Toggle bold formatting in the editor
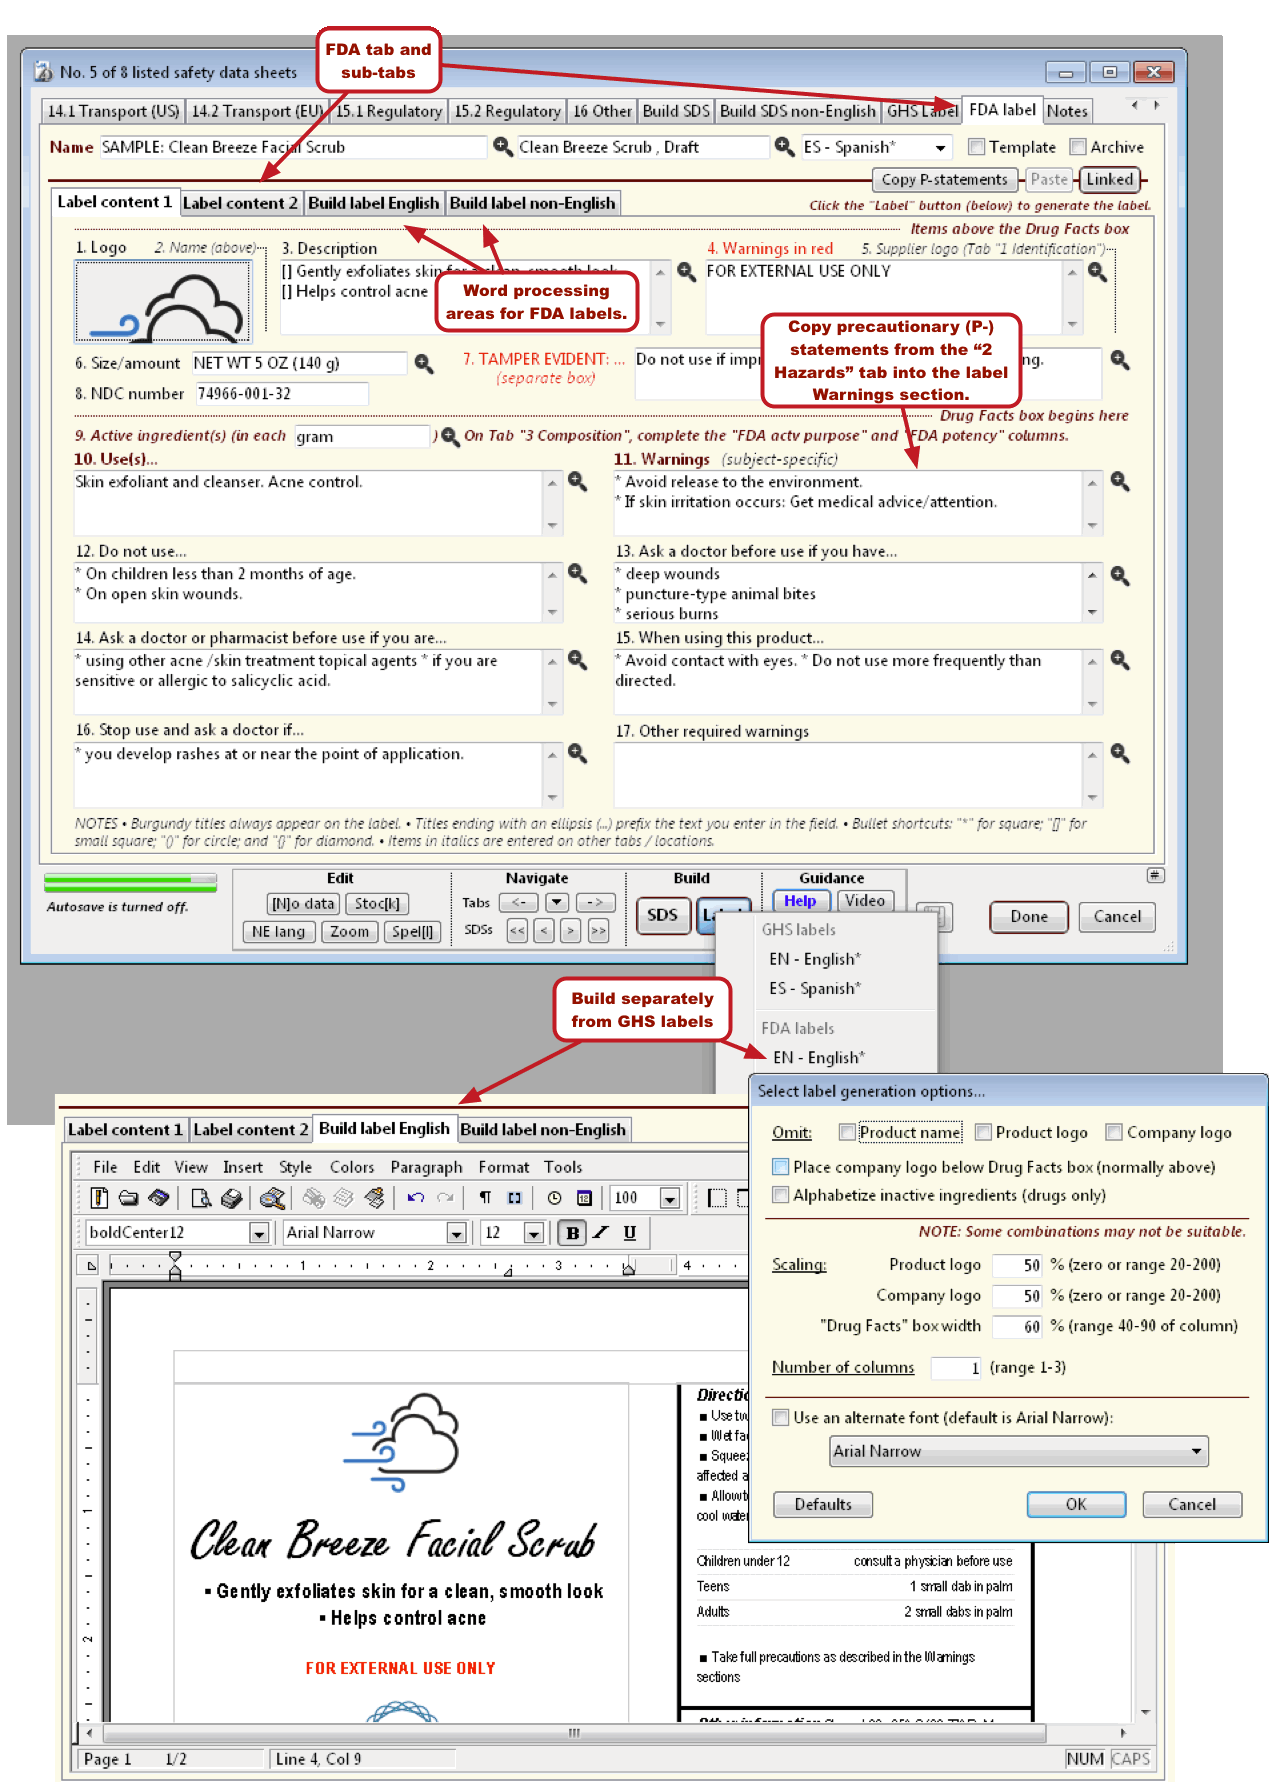1283x1782 pixels. coord(572,1233)
